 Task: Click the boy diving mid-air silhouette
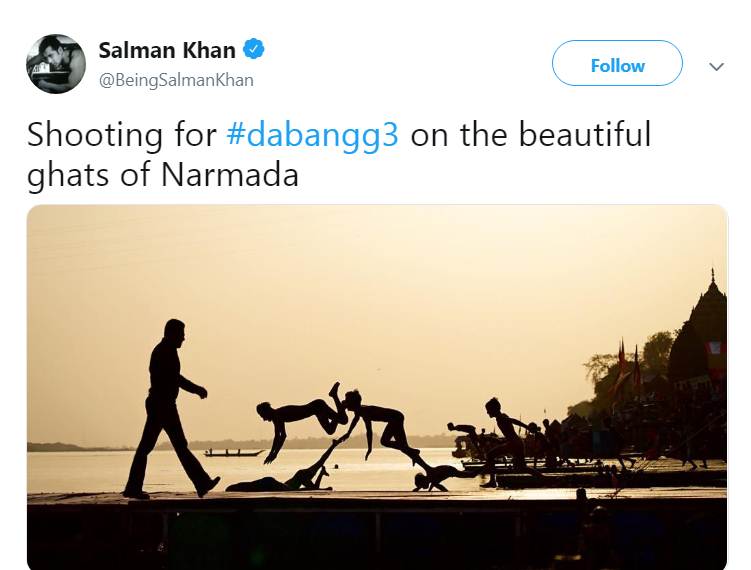coord(296,414)
